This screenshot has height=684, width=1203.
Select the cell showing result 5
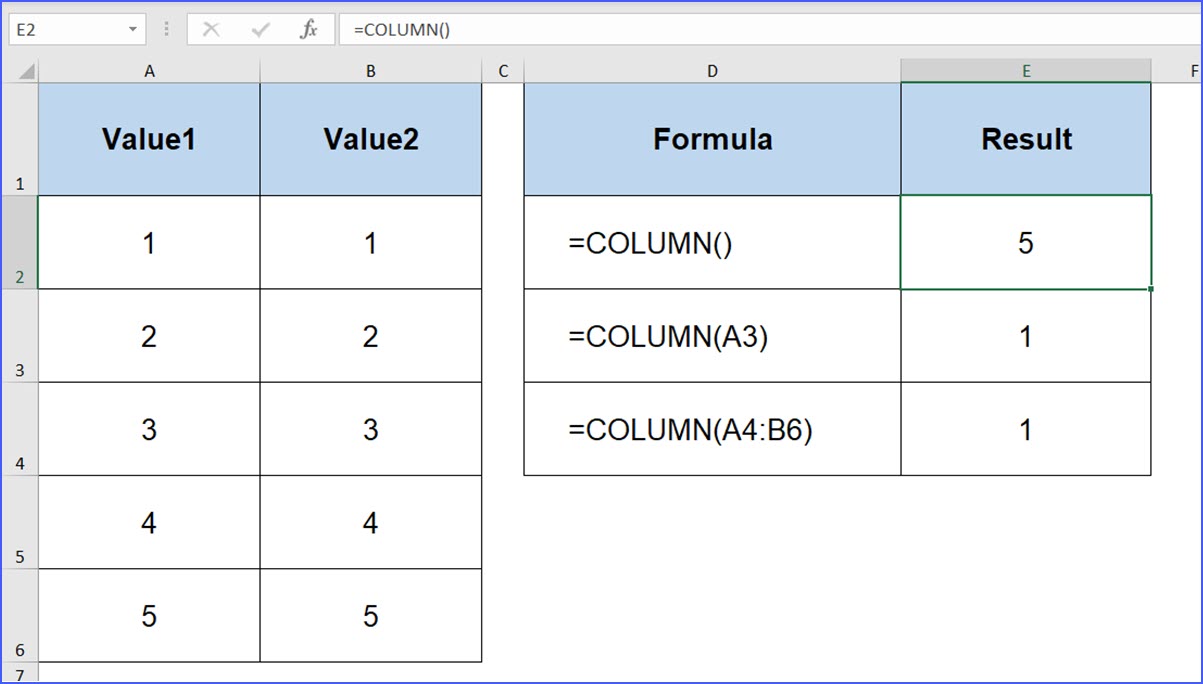[1026, 242]
